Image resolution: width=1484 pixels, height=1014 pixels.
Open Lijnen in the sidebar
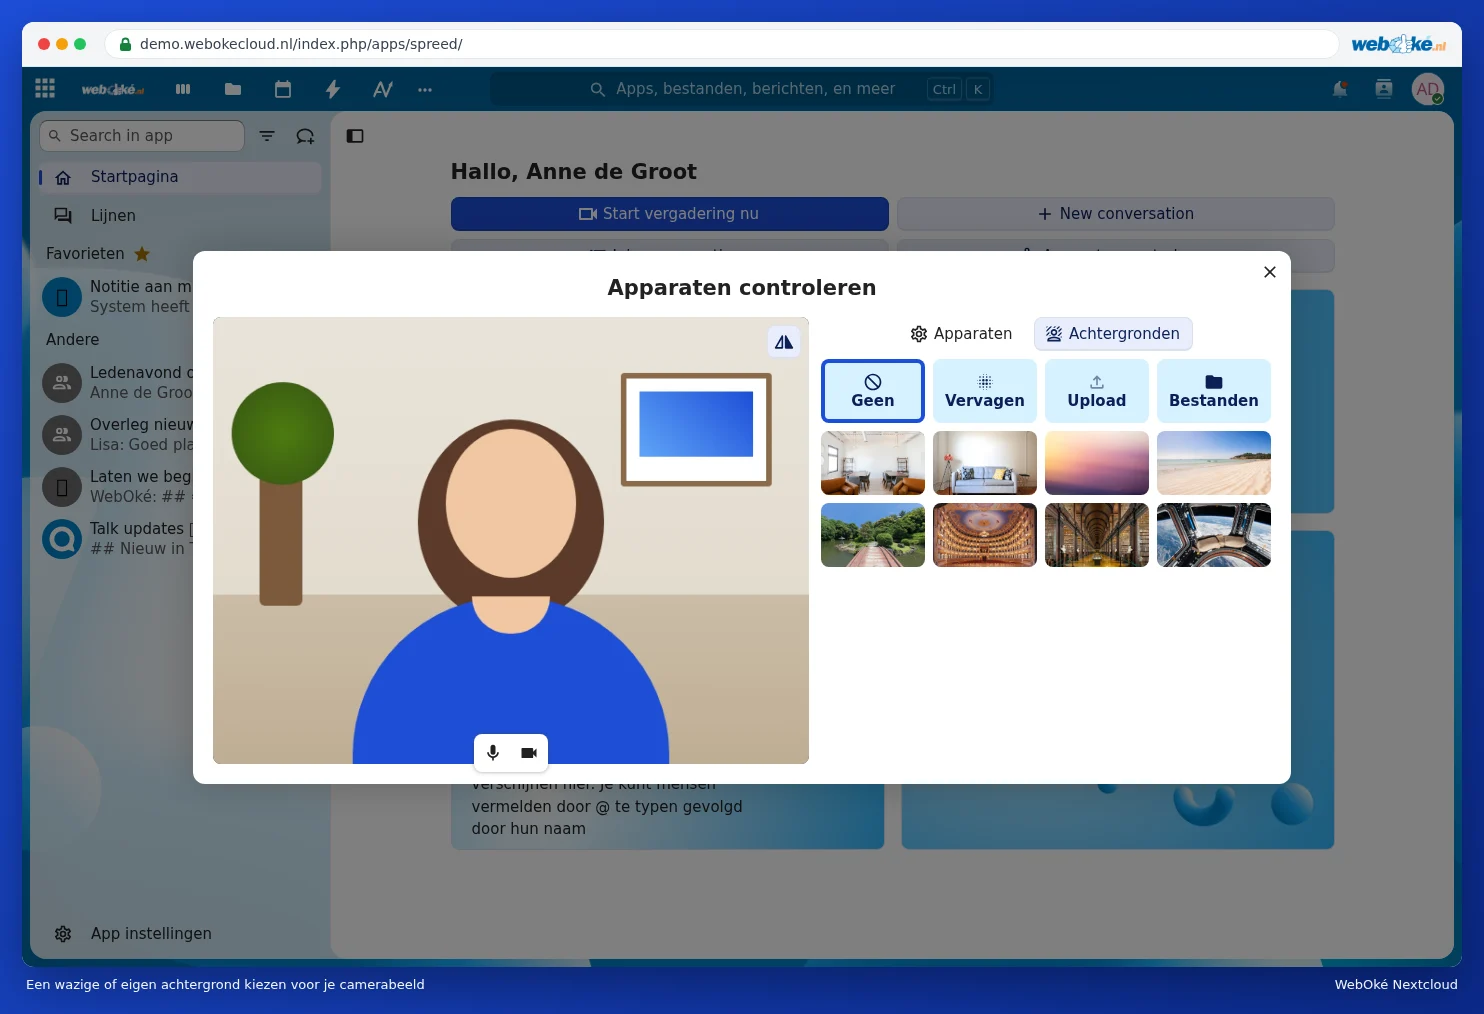tap(180, 215)
